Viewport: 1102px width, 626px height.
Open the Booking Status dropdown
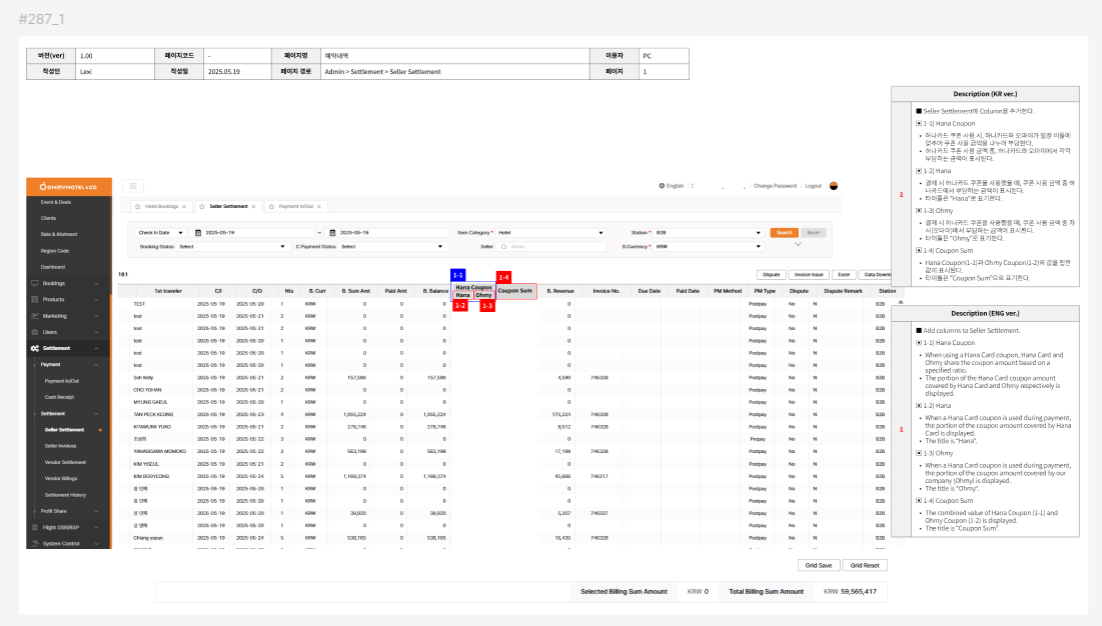270,245
